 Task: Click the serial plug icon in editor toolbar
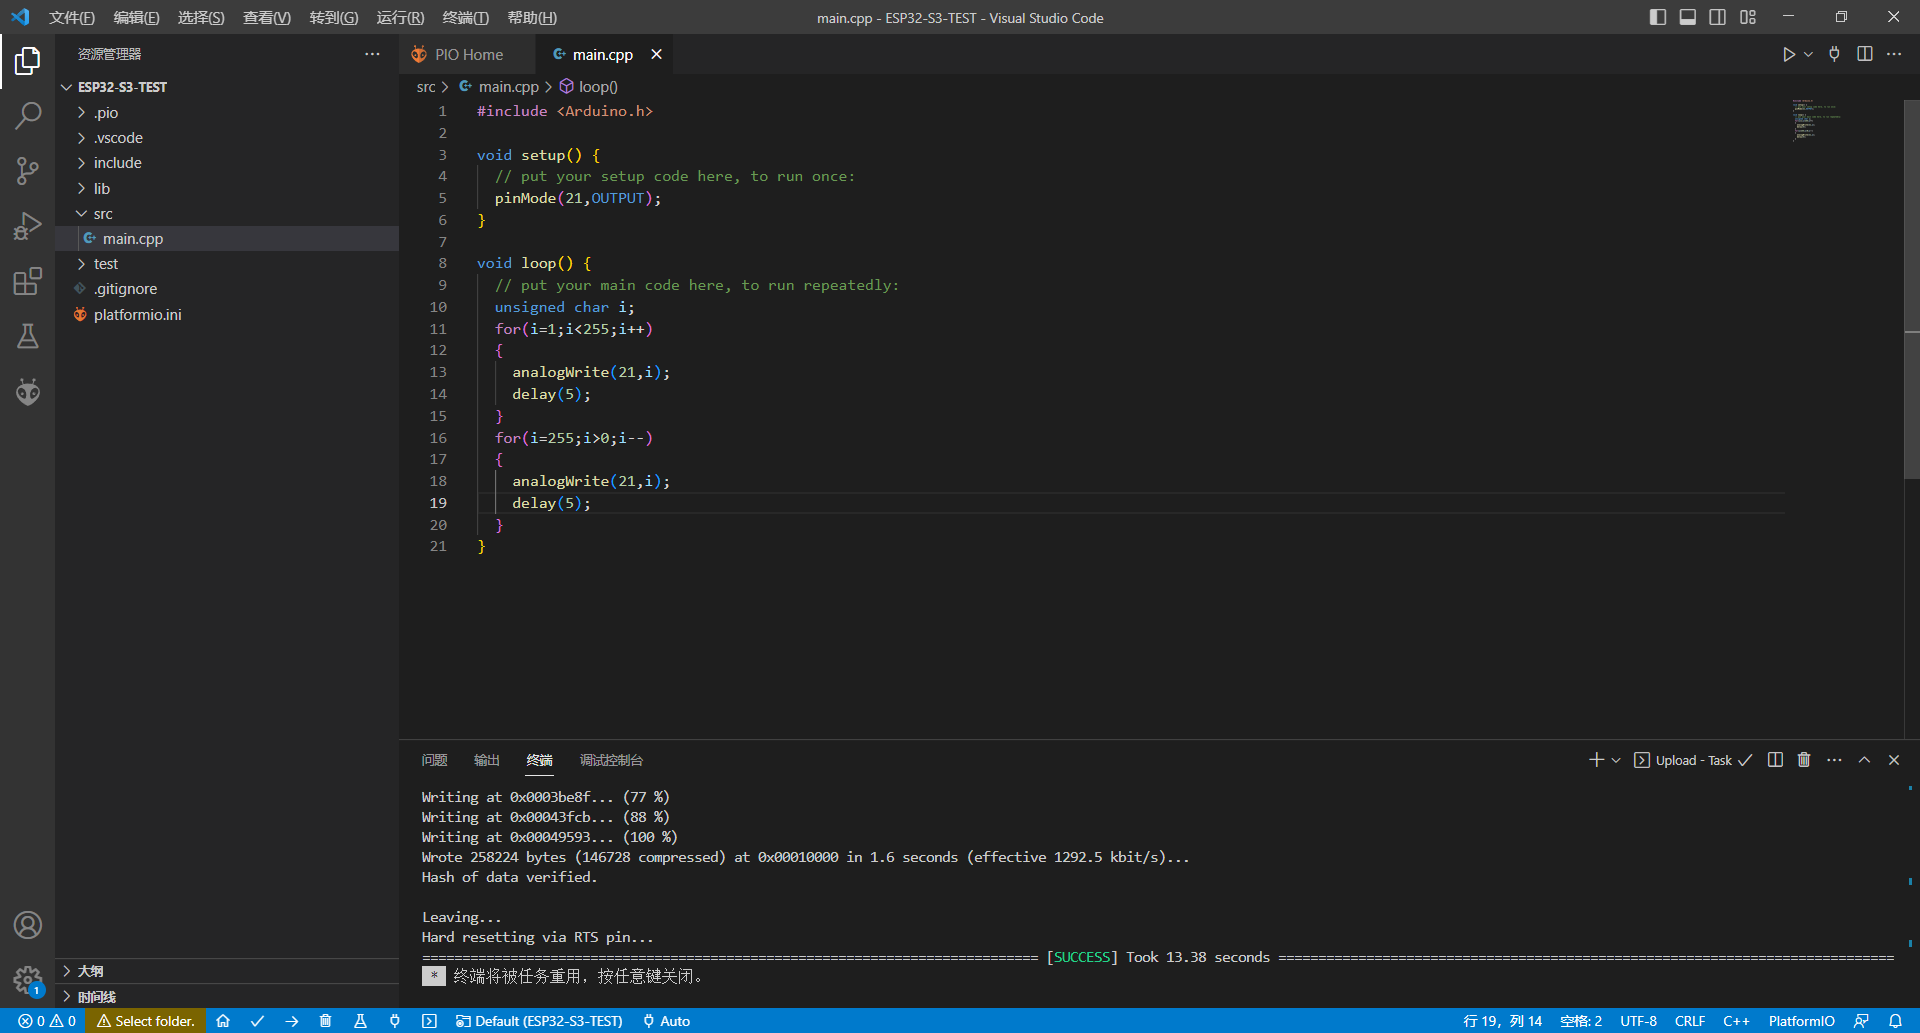coord(1834,54)
